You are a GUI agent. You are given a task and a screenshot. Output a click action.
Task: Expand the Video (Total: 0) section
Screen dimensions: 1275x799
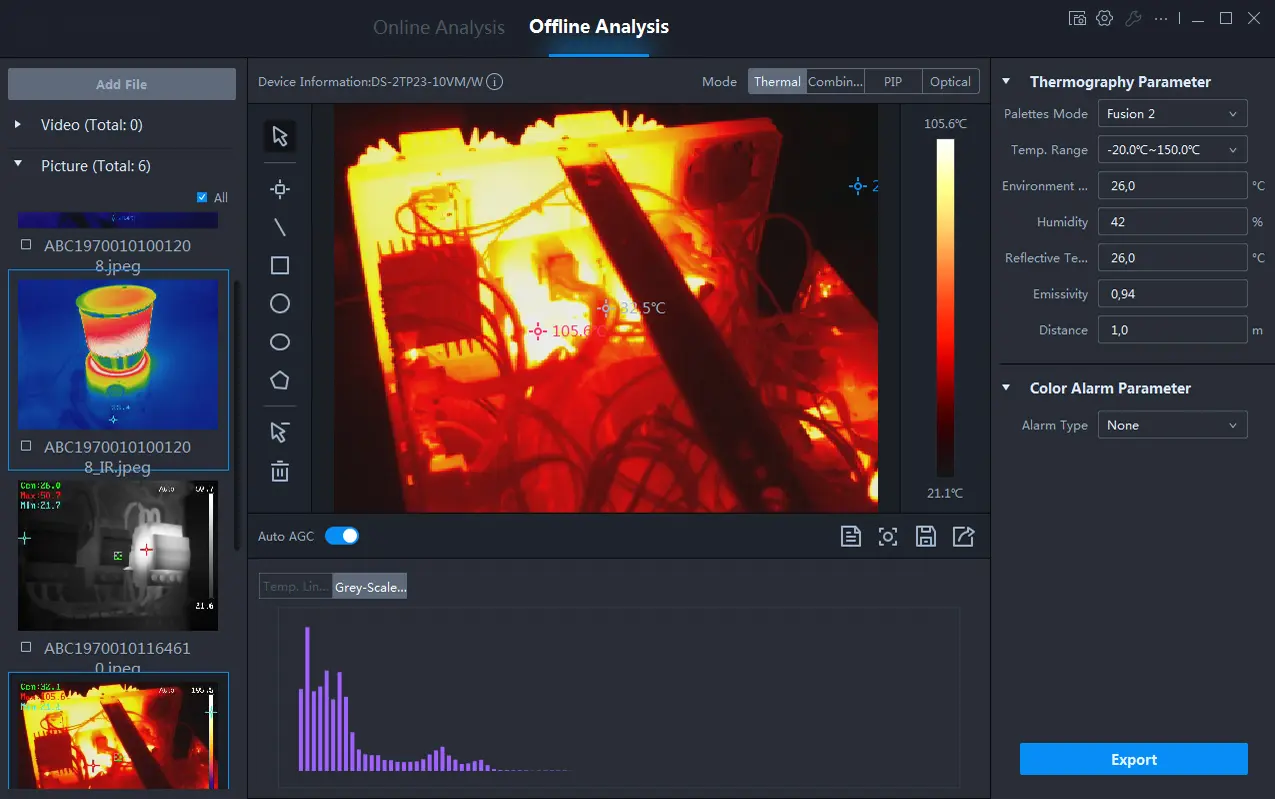pyautogui.click(x=18, y=125)
